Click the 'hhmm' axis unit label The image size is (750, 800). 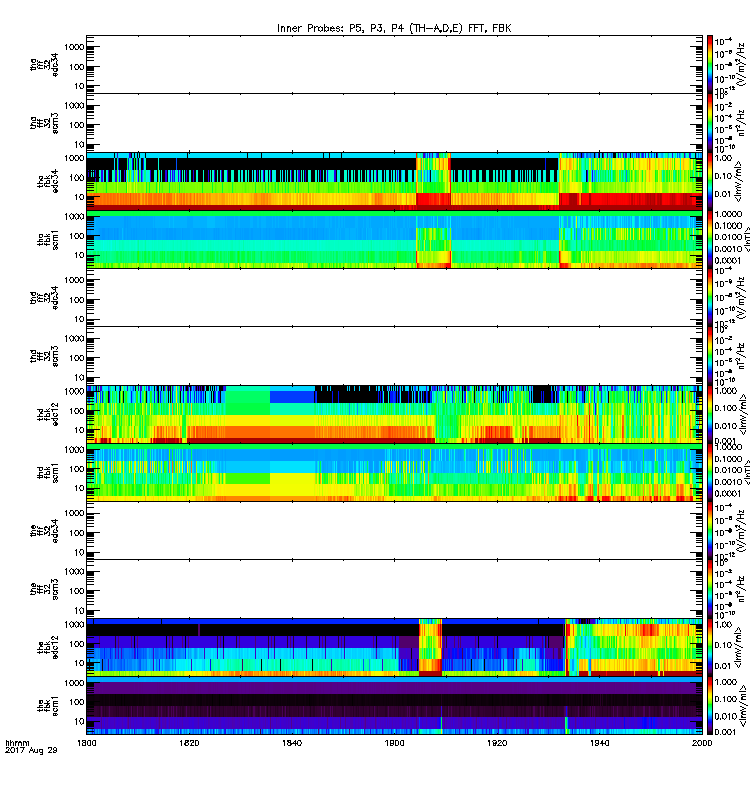point(17,743)
